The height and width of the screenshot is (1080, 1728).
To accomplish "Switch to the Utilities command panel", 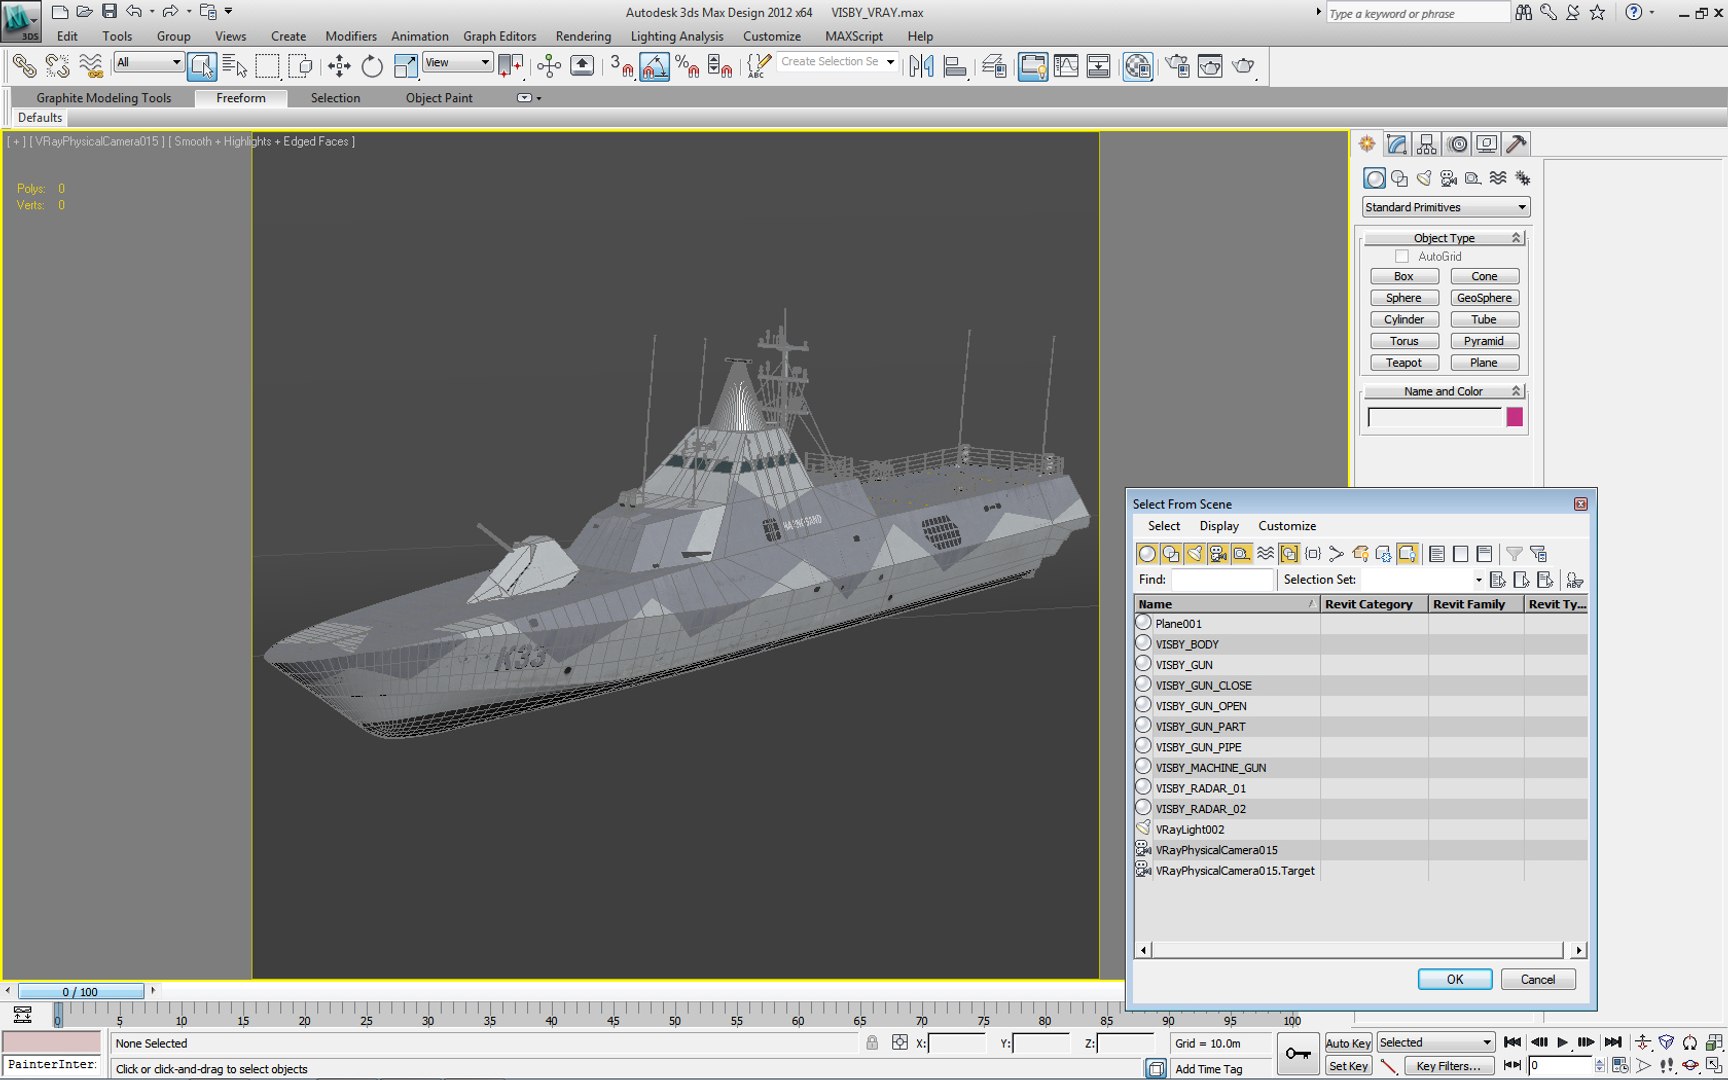I will click(x=1517, y=144).
